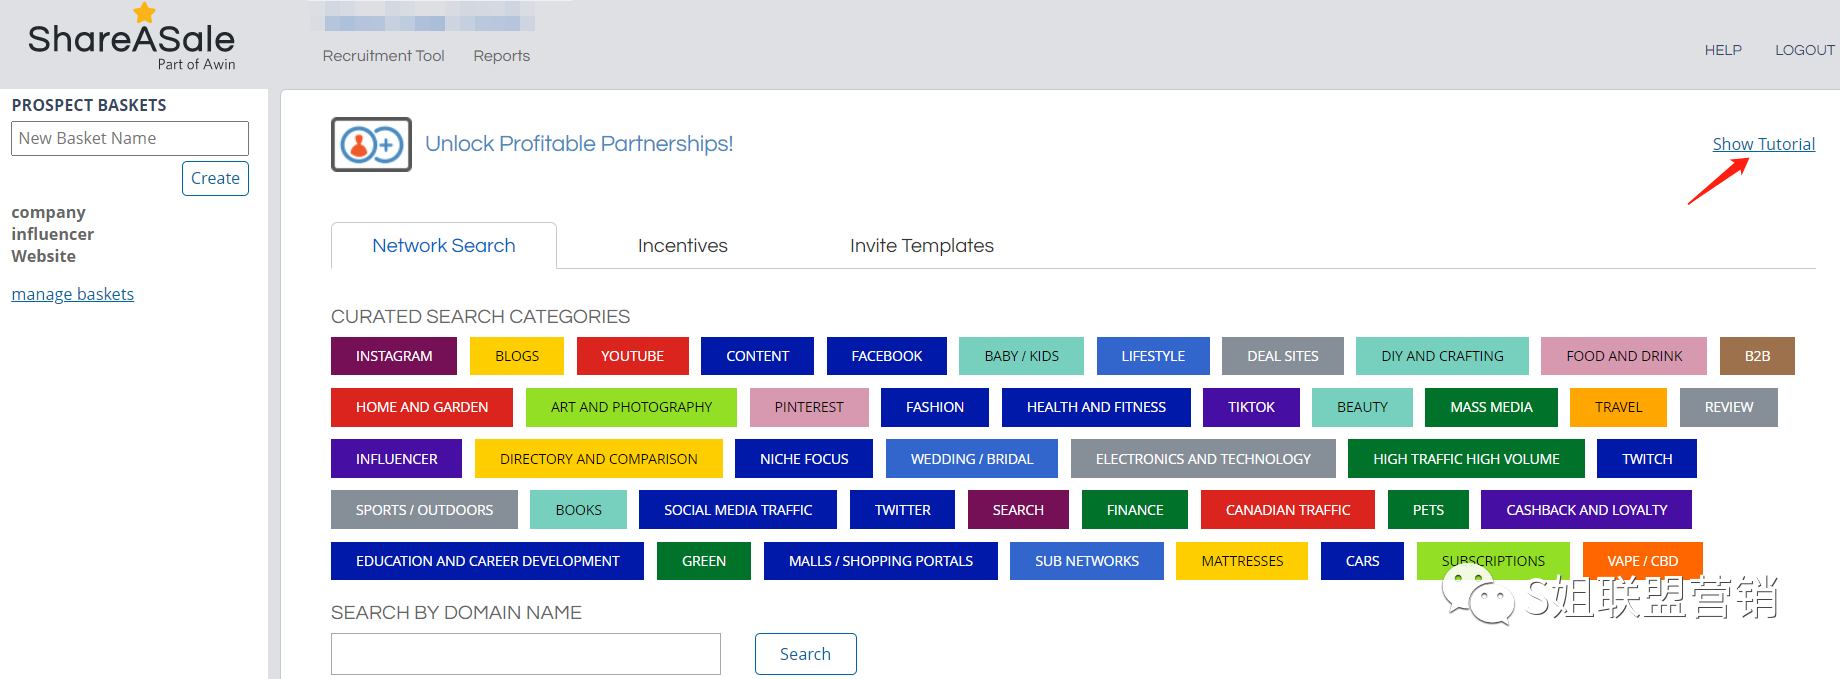This screenshot has height=679, width=1840.
Task: Click the domain name search field
Action: click(x=525, y=654)
